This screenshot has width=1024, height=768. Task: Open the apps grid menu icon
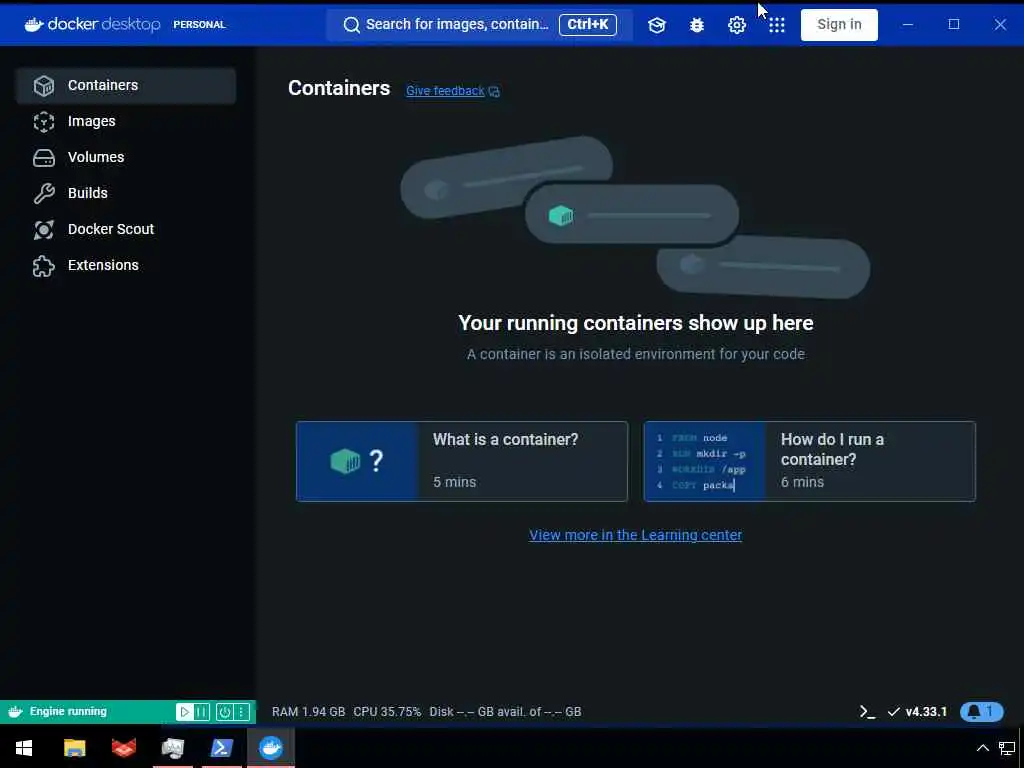pos(776,25)
